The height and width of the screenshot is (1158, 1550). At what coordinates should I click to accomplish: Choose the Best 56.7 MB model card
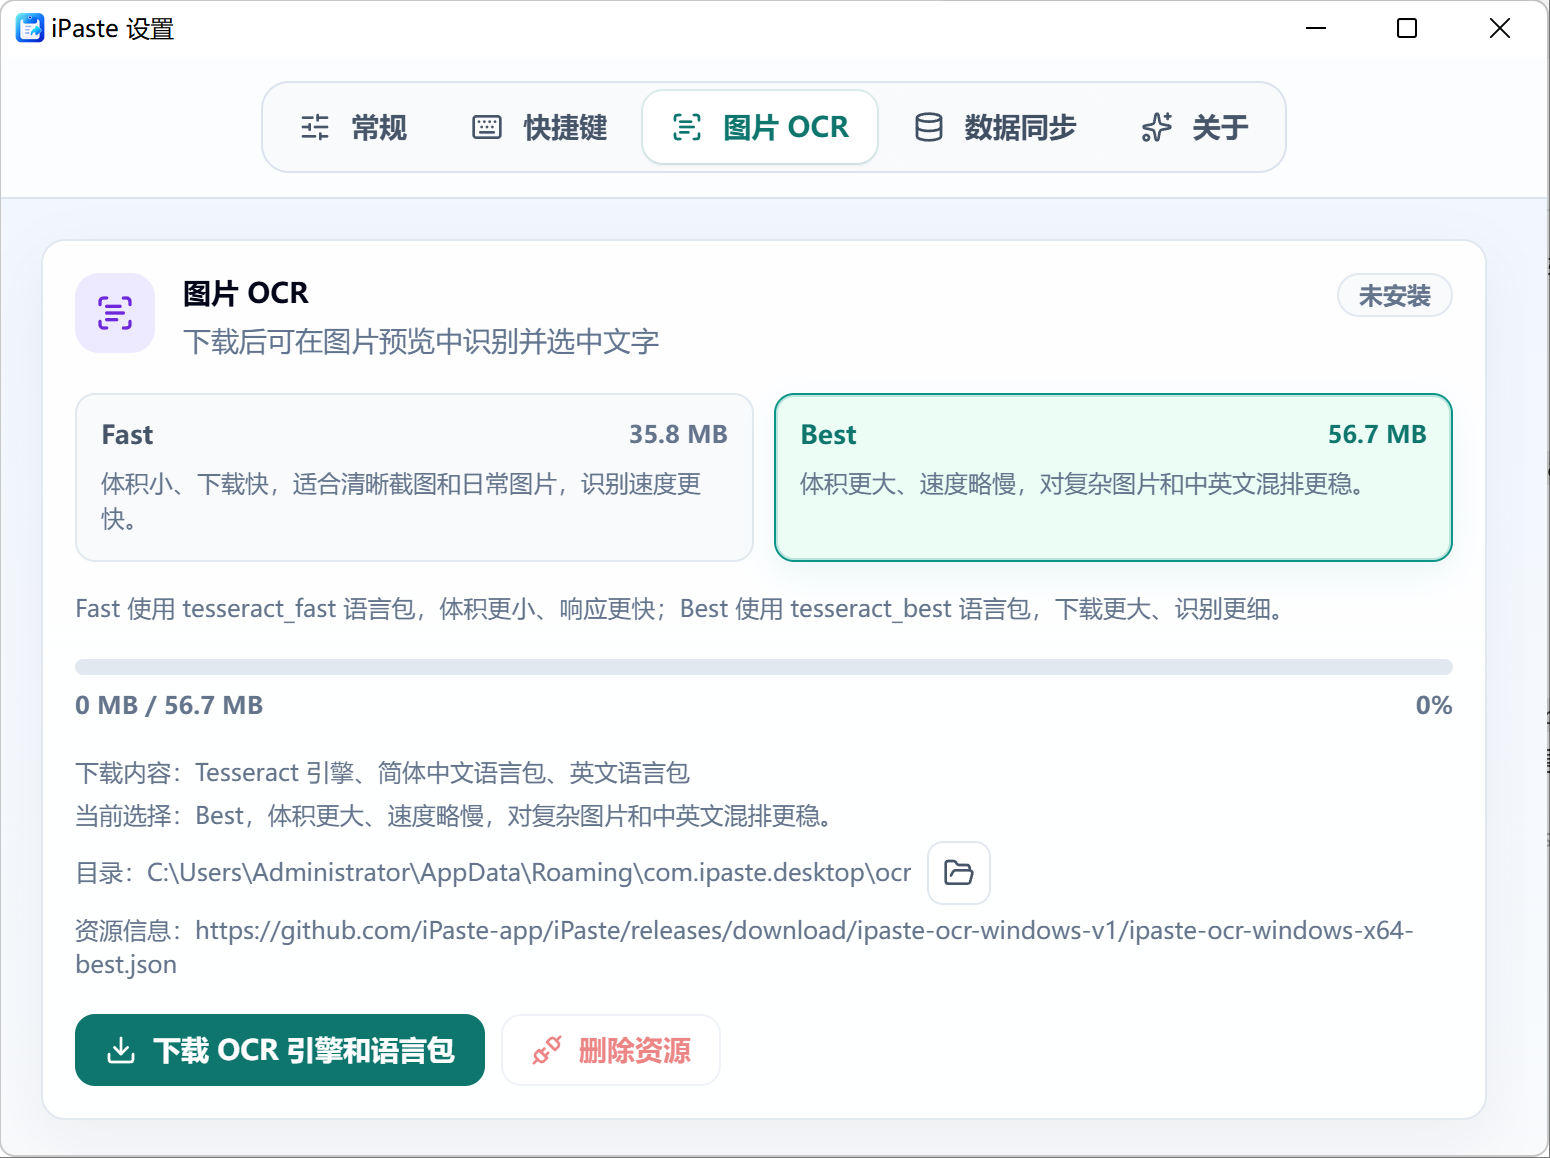1113,477
